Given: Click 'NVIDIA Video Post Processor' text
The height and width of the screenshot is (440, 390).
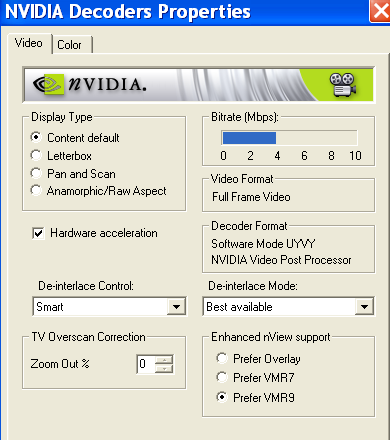Looking at the screenshot, I should (281, 260).
